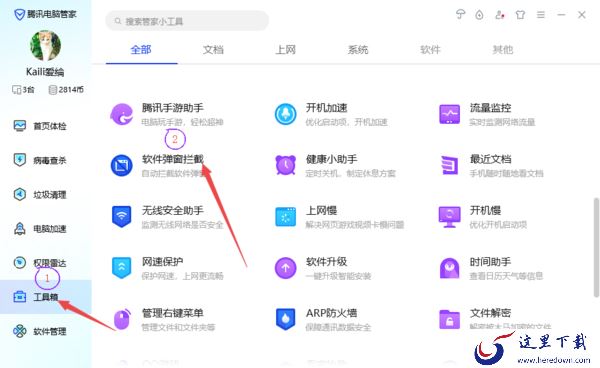This screenshot has width=600, height=368.
Task: Open the 管理右键菜单 mouse icon
Action: tap(122, 319)
